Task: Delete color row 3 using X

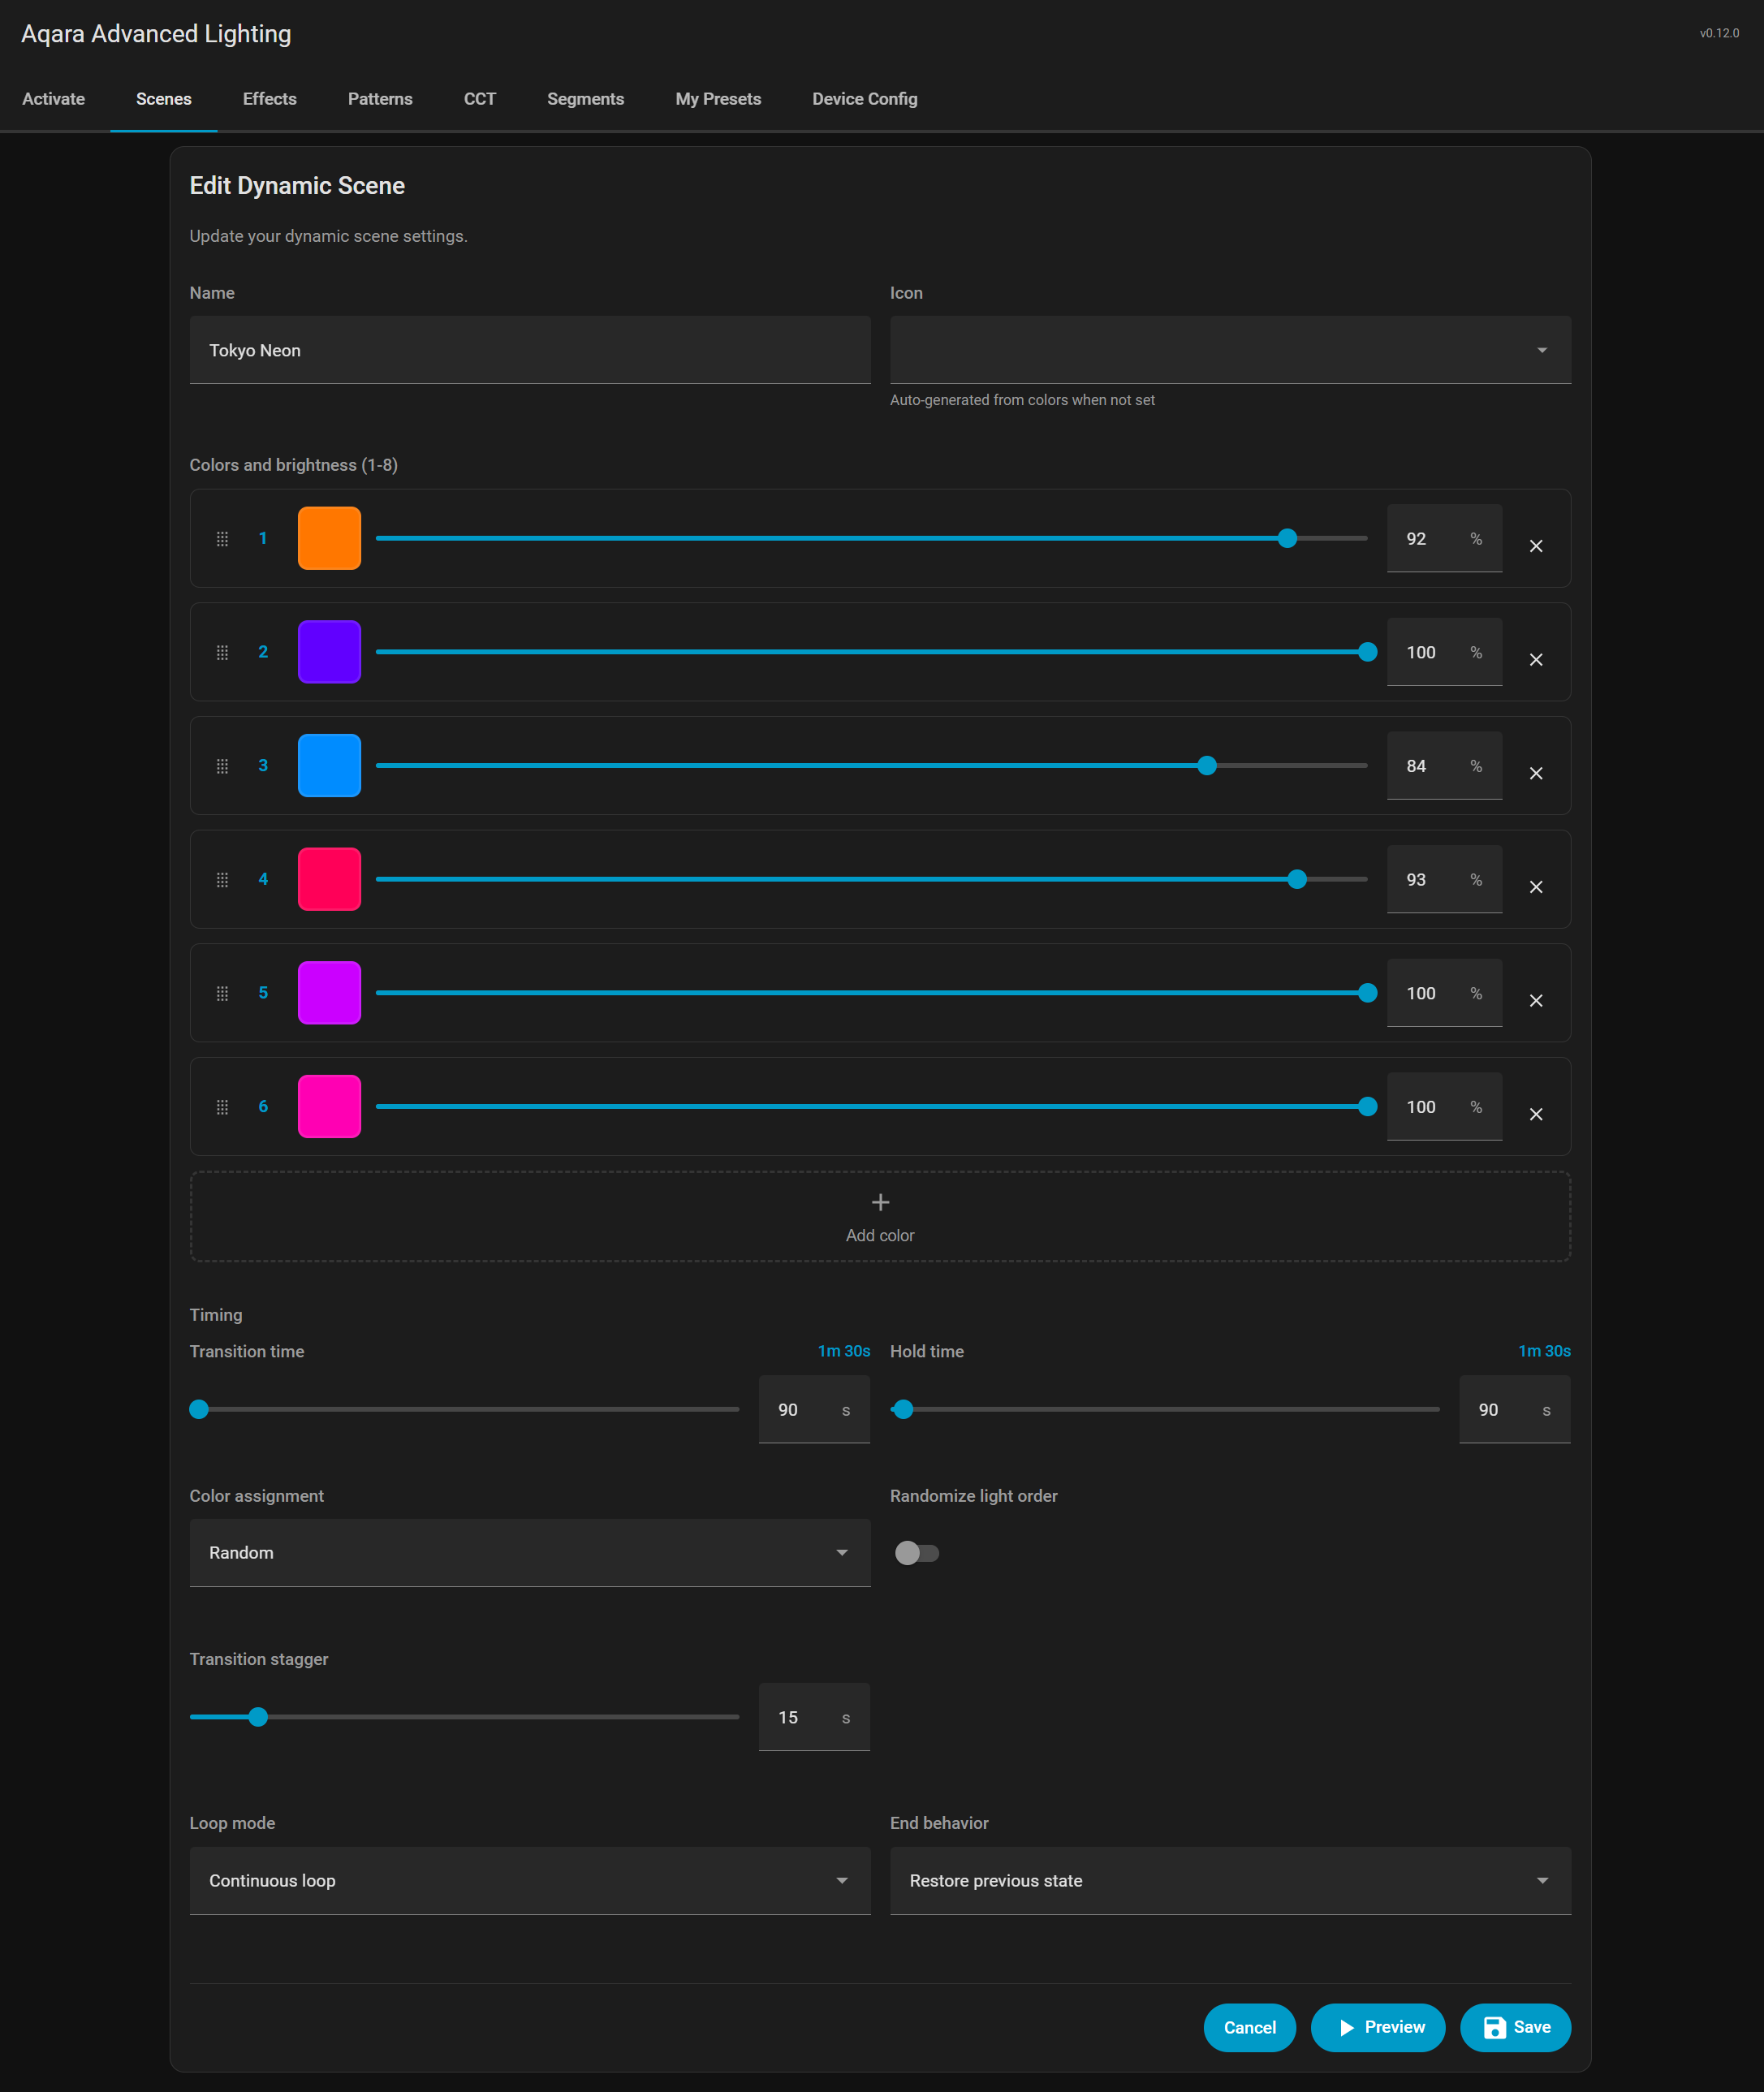Action: click(x=1535, y=773)
